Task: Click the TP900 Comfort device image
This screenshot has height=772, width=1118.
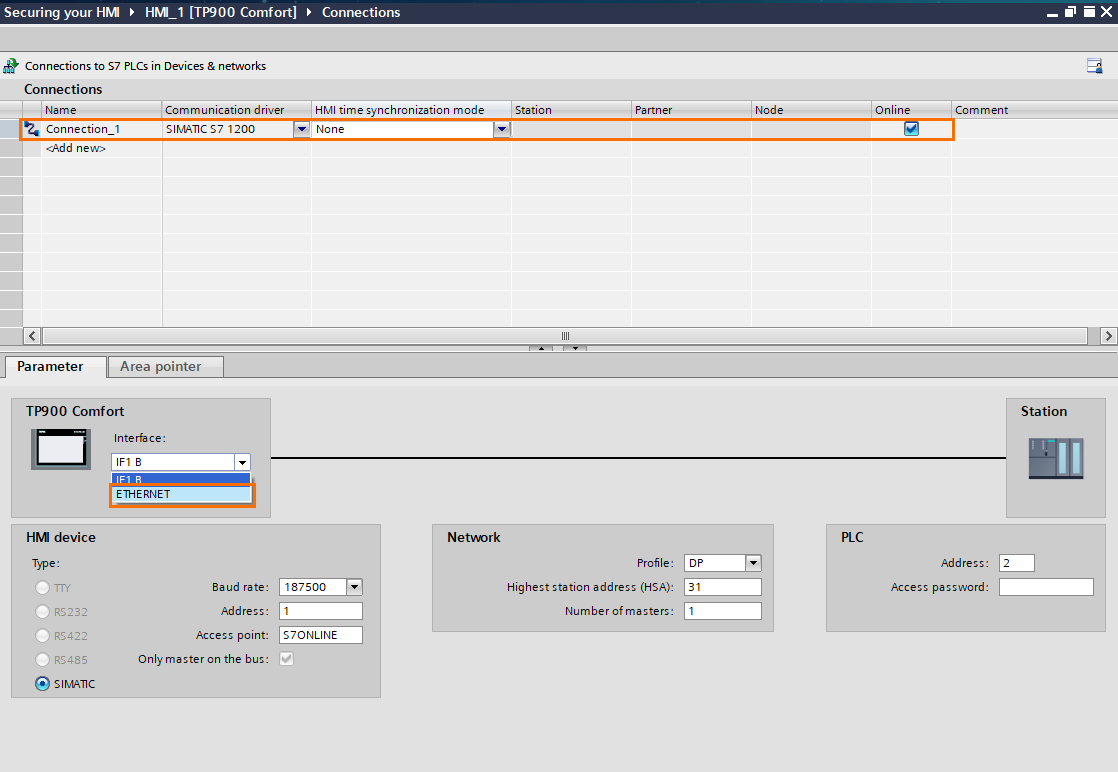Action: (60, 450)
